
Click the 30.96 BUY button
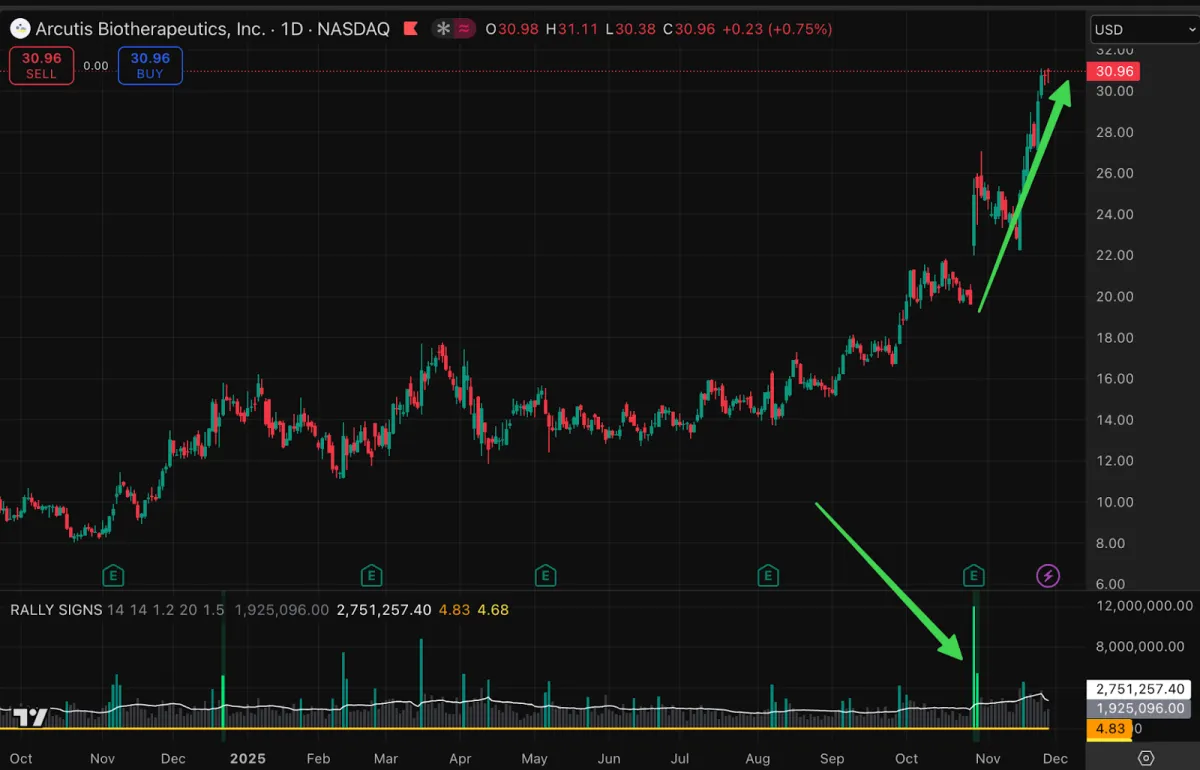click(150, 65)
